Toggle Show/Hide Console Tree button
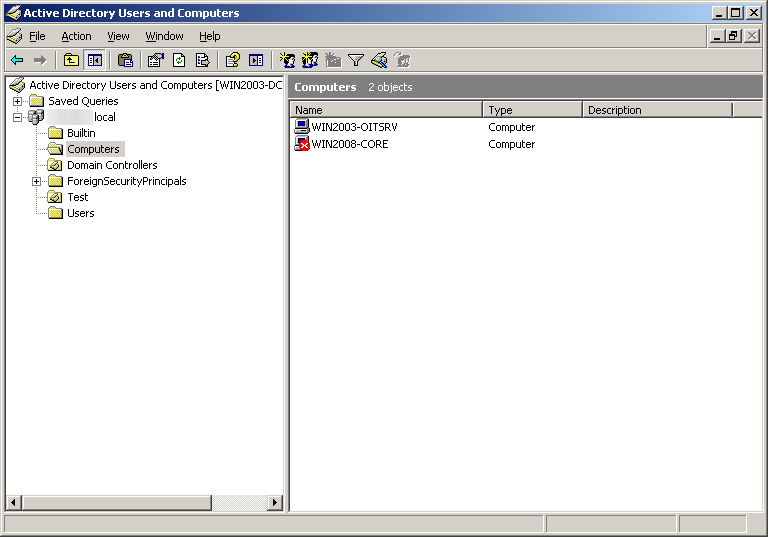 [x=95, y=60]
